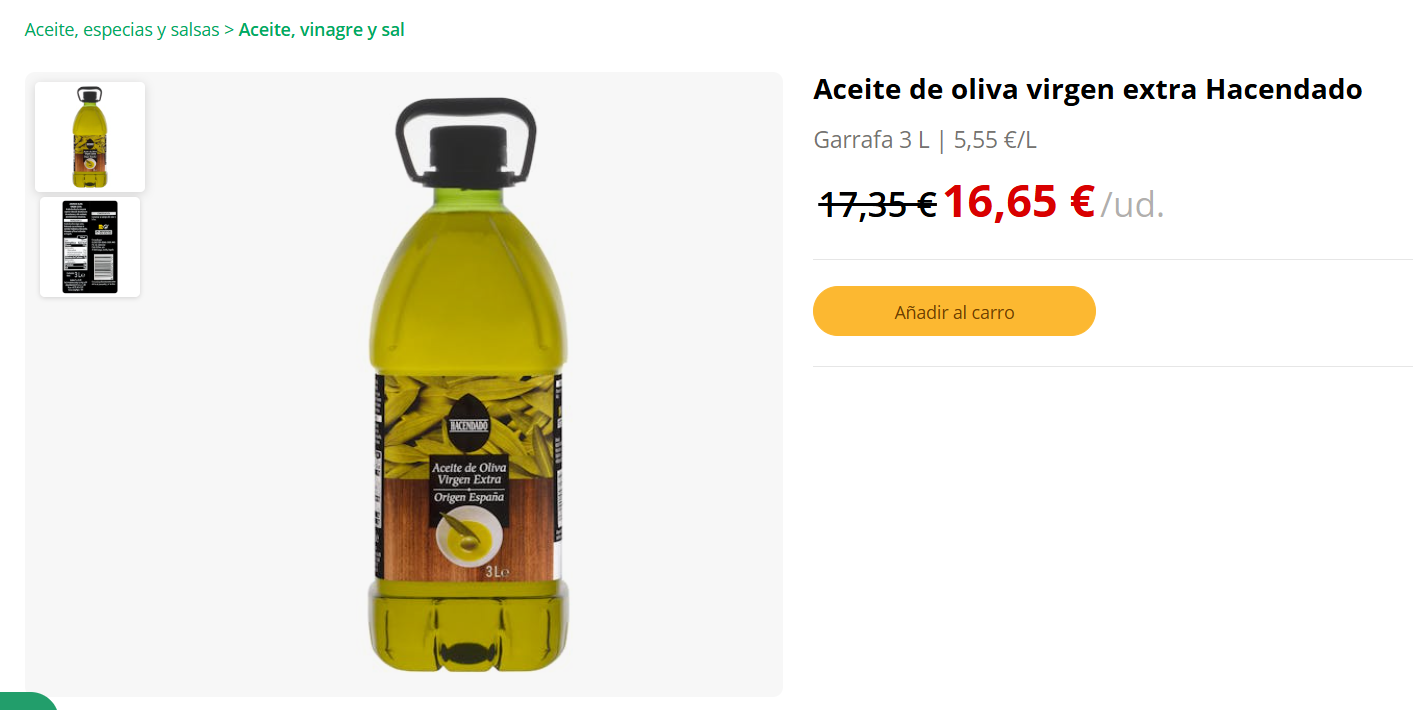Click the green circular widget at bottom-left corner

[x=28, y=701]
